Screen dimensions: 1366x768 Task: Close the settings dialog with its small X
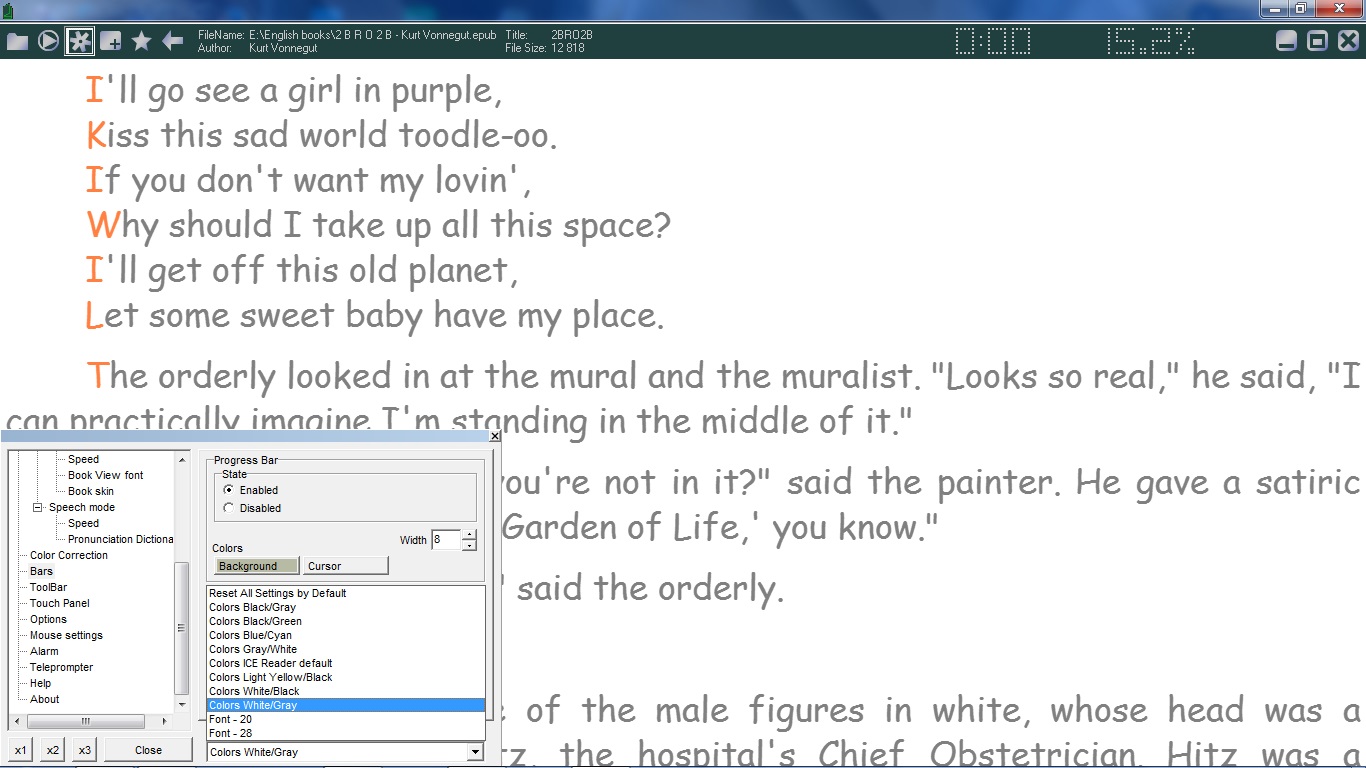tap(494, 436)
